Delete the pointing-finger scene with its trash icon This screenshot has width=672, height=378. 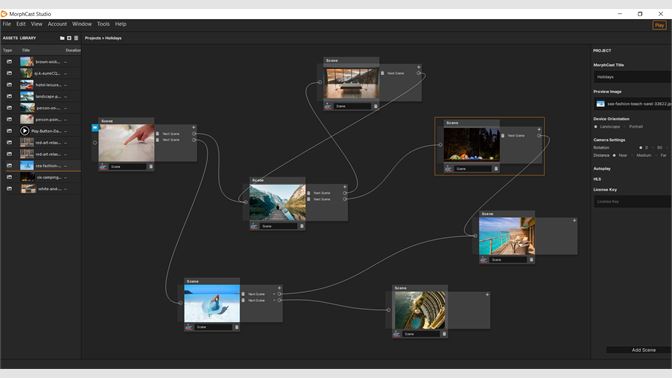click(x=151, y=167)
